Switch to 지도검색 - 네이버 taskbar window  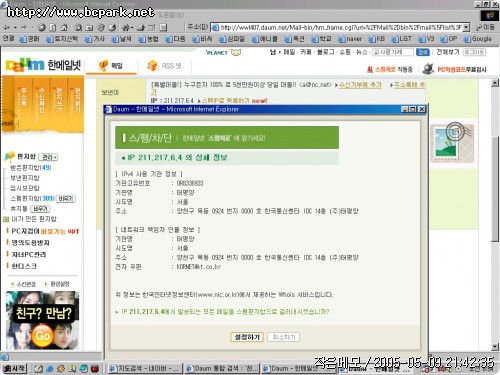pos(145,368)
